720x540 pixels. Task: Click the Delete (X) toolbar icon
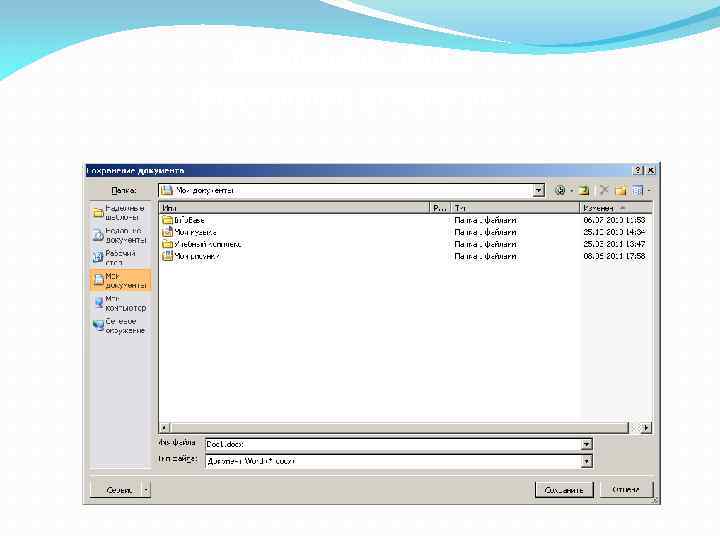[x=604, y=190]
